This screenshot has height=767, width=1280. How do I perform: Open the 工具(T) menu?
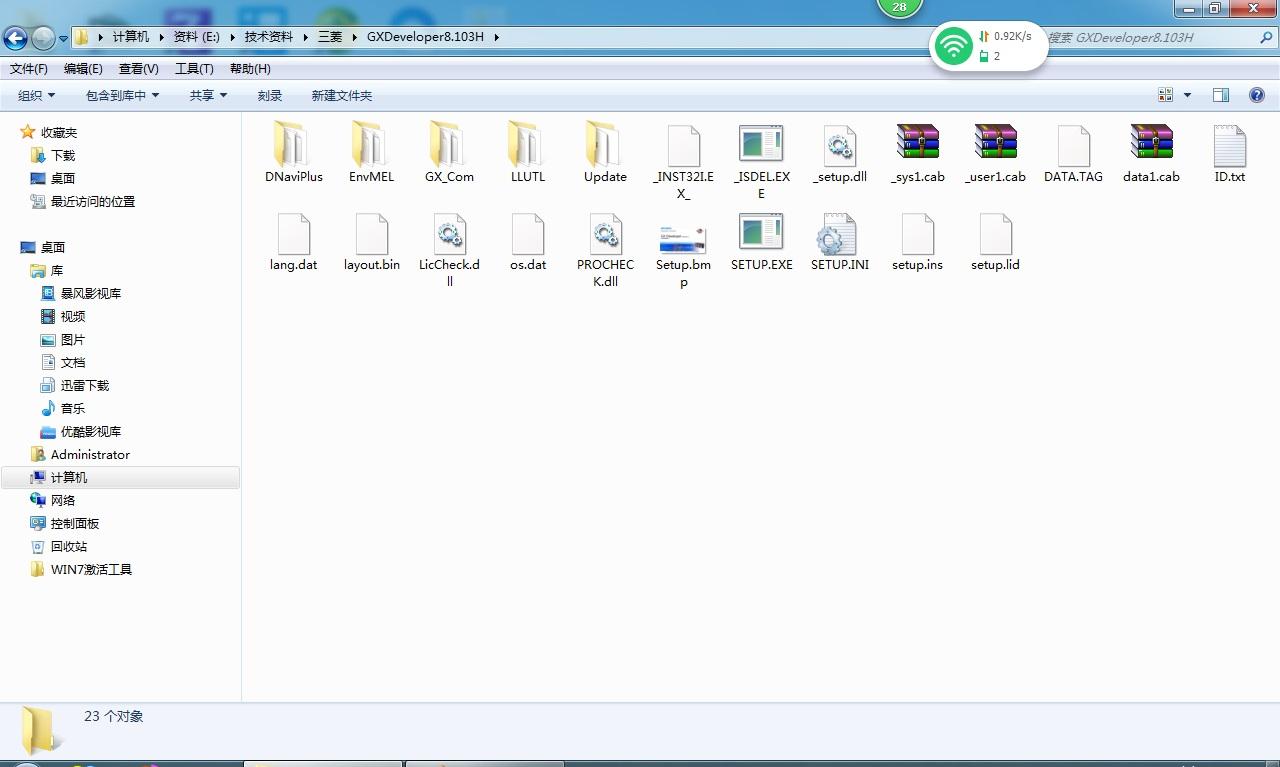pyautogui.click(x=194, y=69)
